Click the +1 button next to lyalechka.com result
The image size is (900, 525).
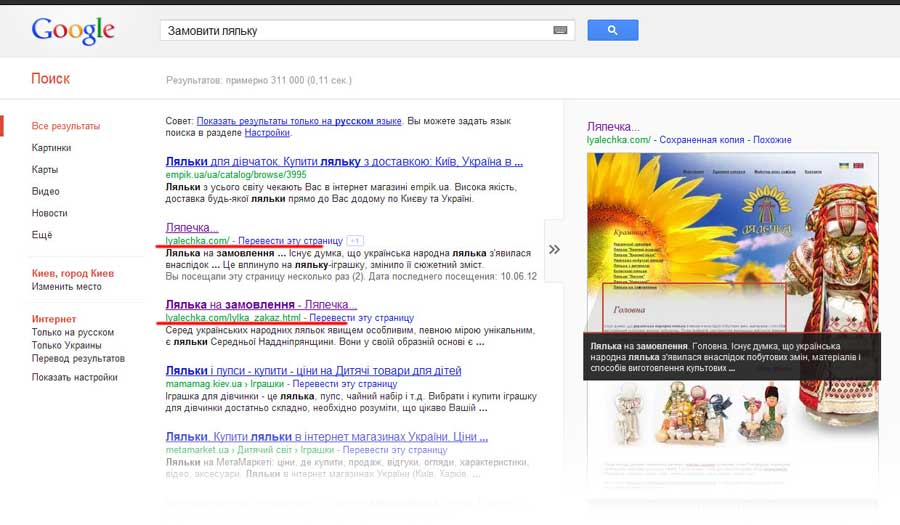point(355,241)
